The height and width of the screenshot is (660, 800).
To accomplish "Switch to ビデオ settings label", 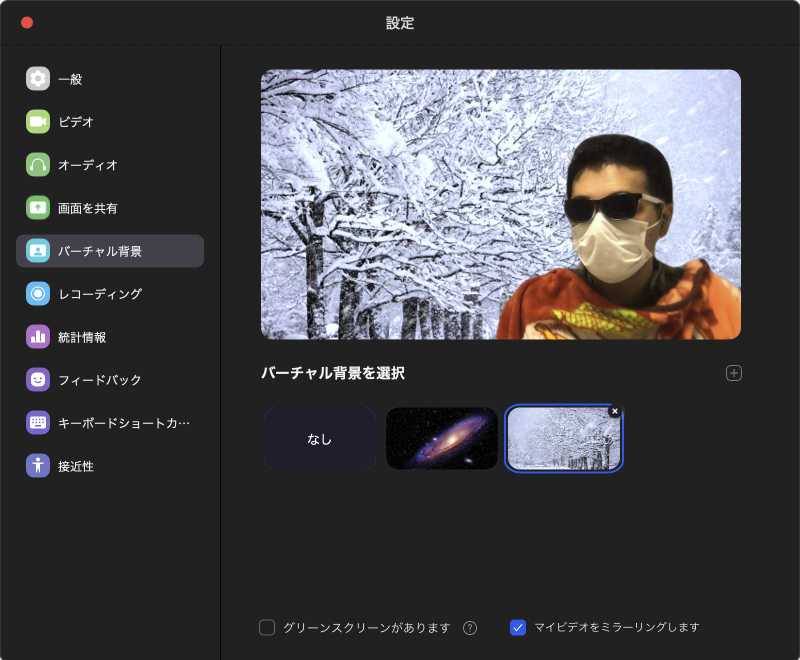I will [76, 122].
